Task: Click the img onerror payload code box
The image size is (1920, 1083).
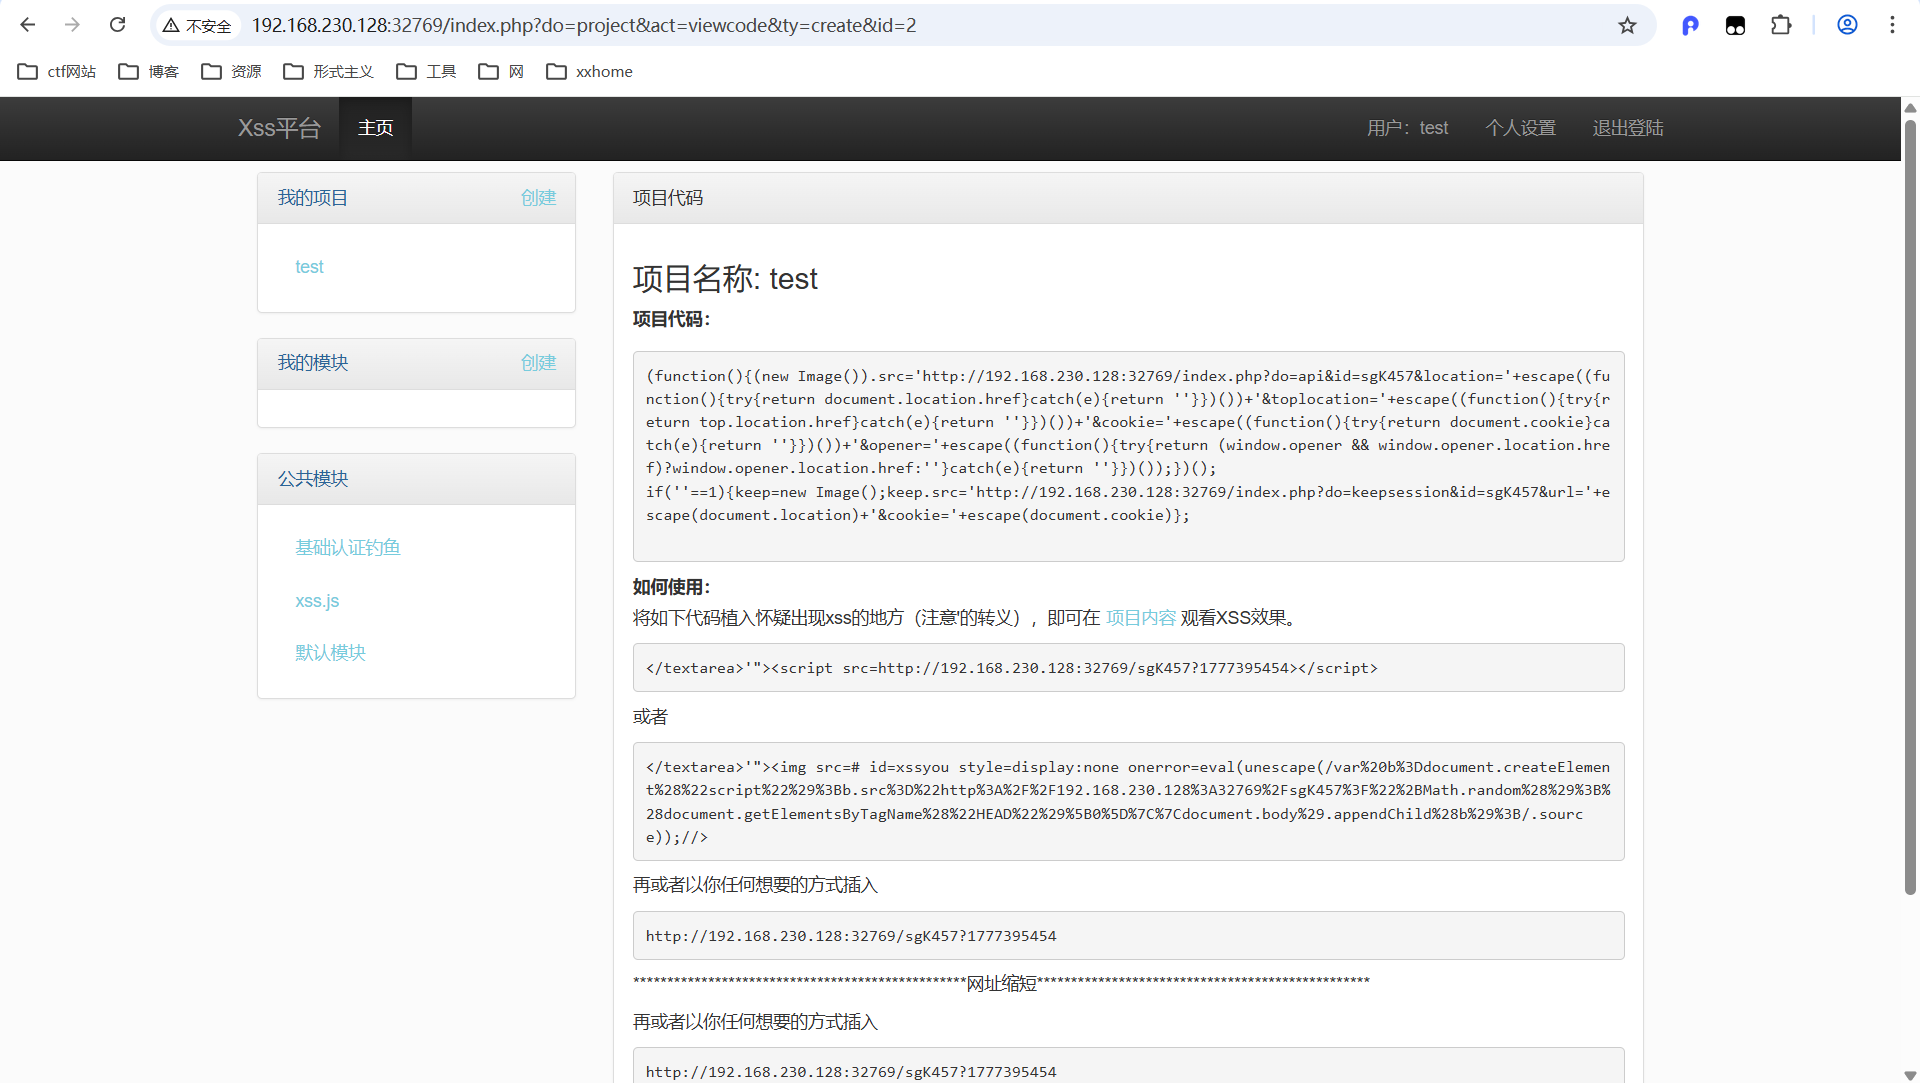Action: pos(1128,801)
